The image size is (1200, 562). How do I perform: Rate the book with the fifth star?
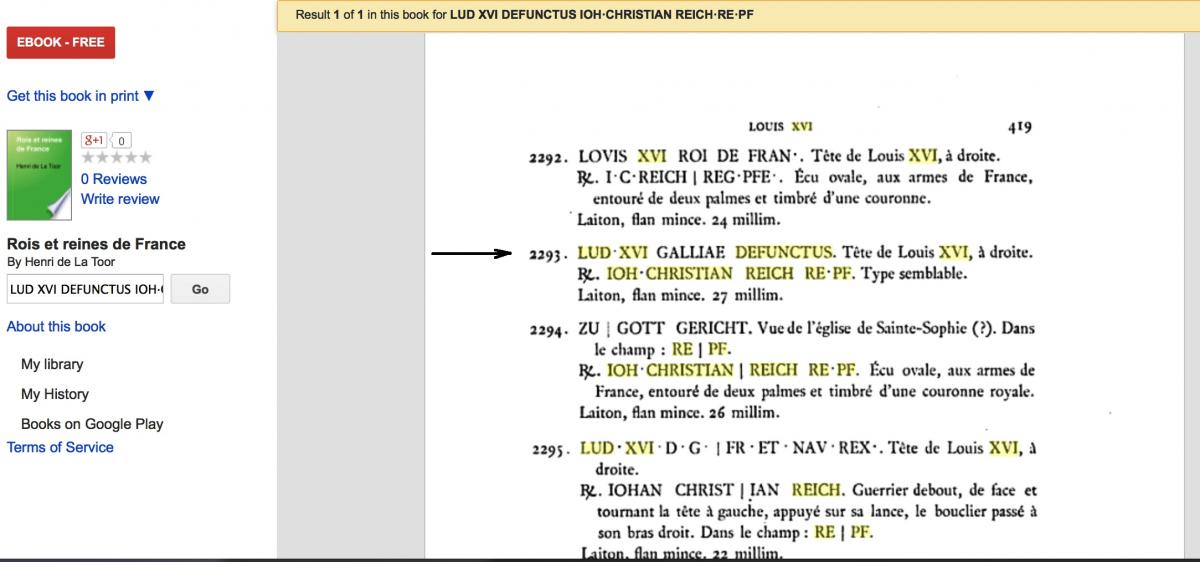(x=145, y=158)
